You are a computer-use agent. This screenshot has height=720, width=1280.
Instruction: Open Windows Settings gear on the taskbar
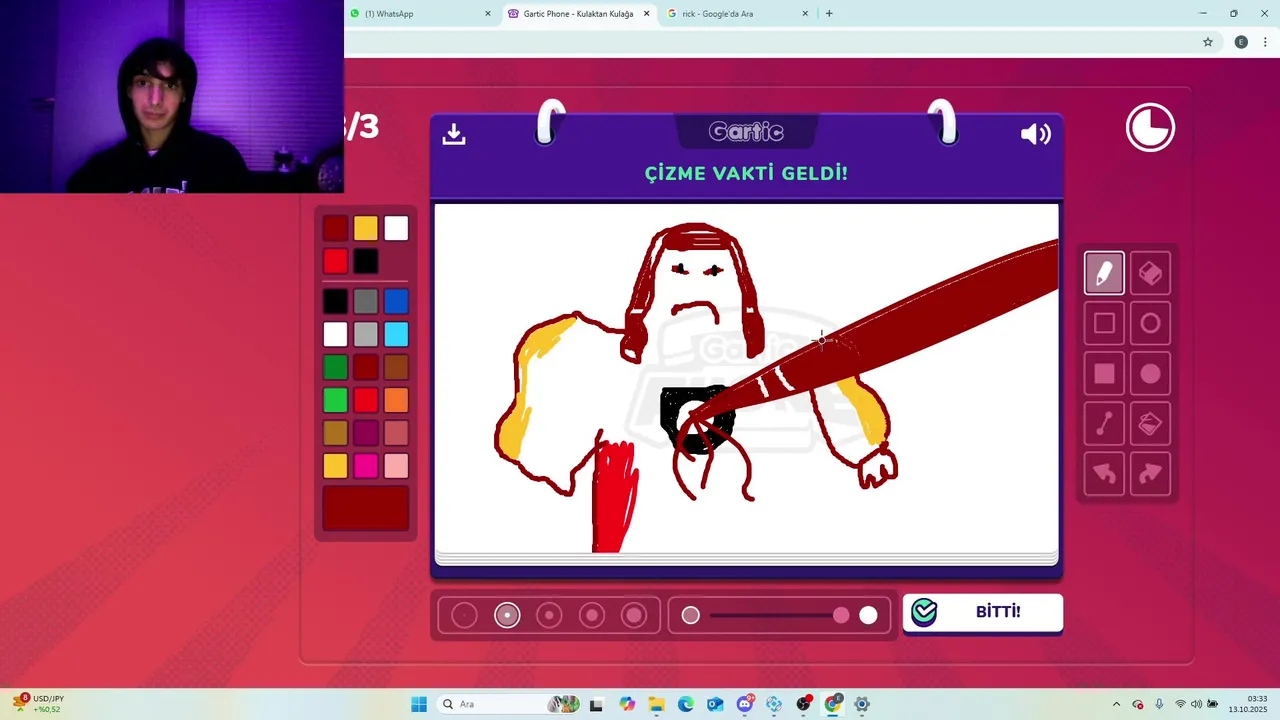pos(862,704)
